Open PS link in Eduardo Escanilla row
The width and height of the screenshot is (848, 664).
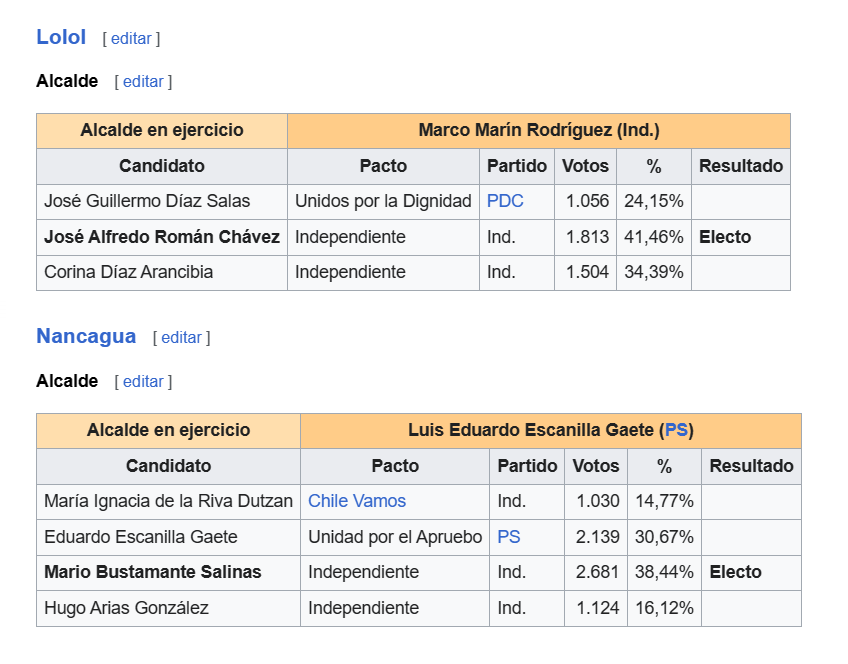click(508, 537)
